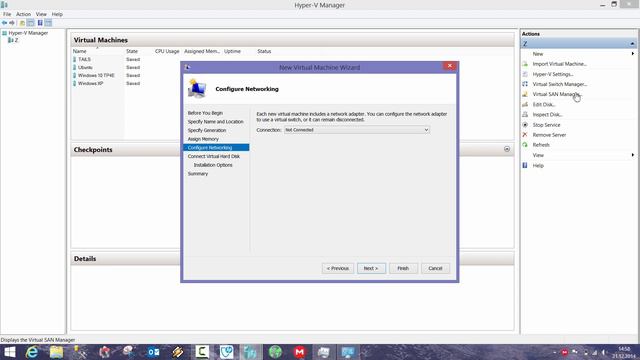Open the Help menu in the menu bar

click(x=57, y=14)
